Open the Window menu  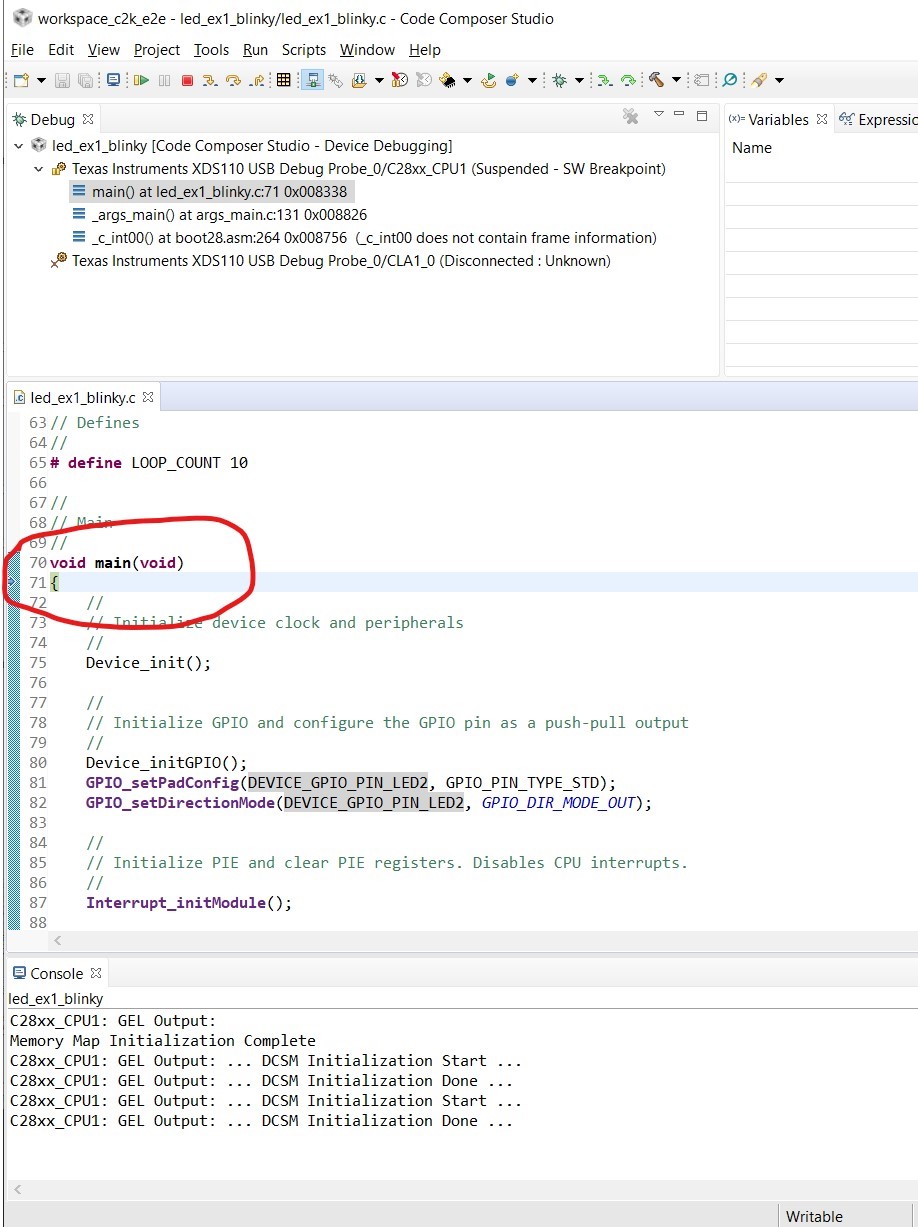pos(367,49)
